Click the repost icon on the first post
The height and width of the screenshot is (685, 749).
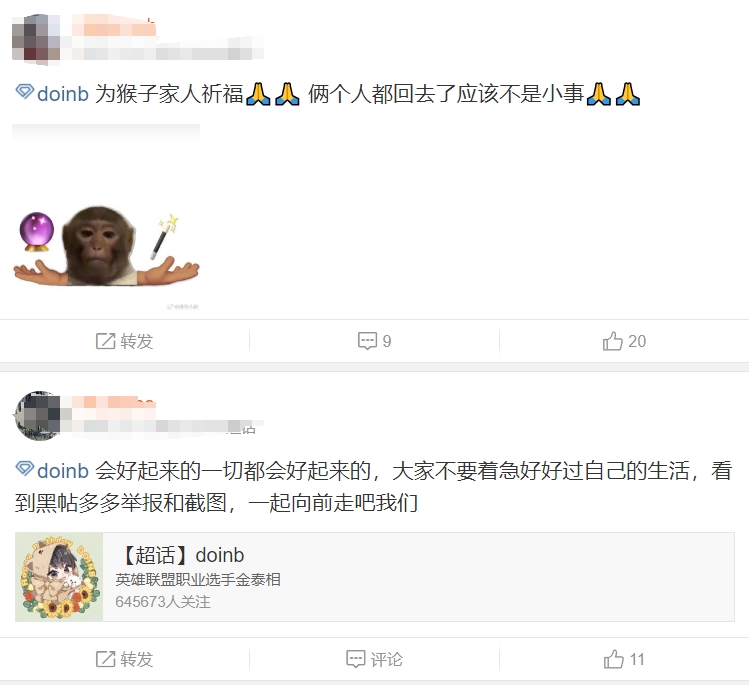coord(106,341)
